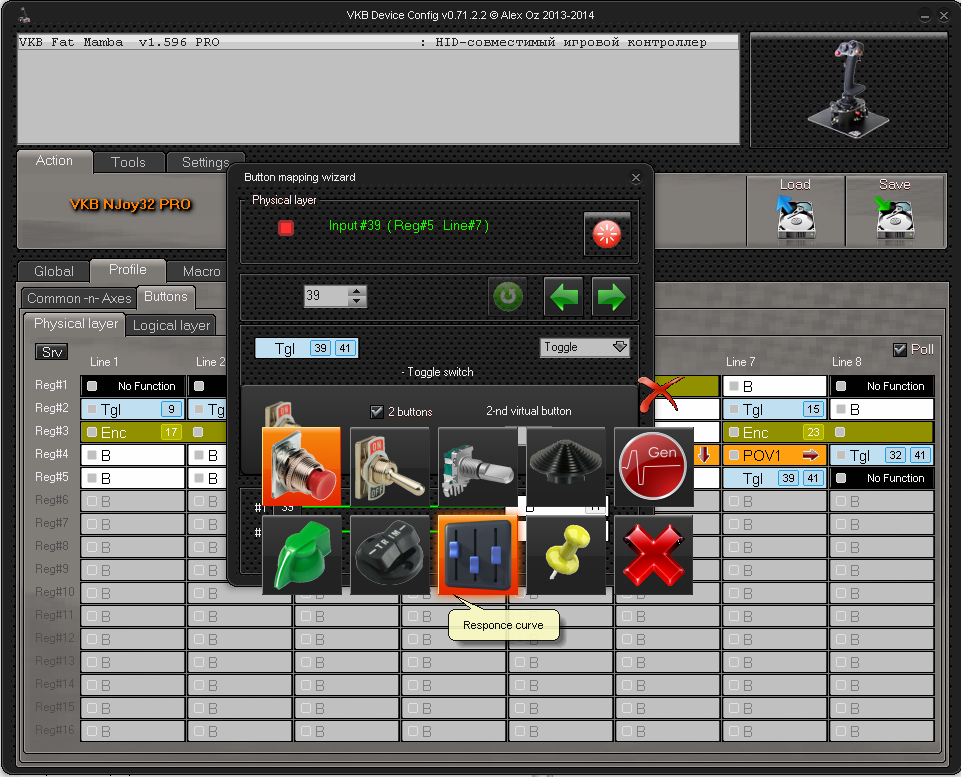Viewport: 961px width, 777px height.
Task: Click the Srv button
Action: 51,352
